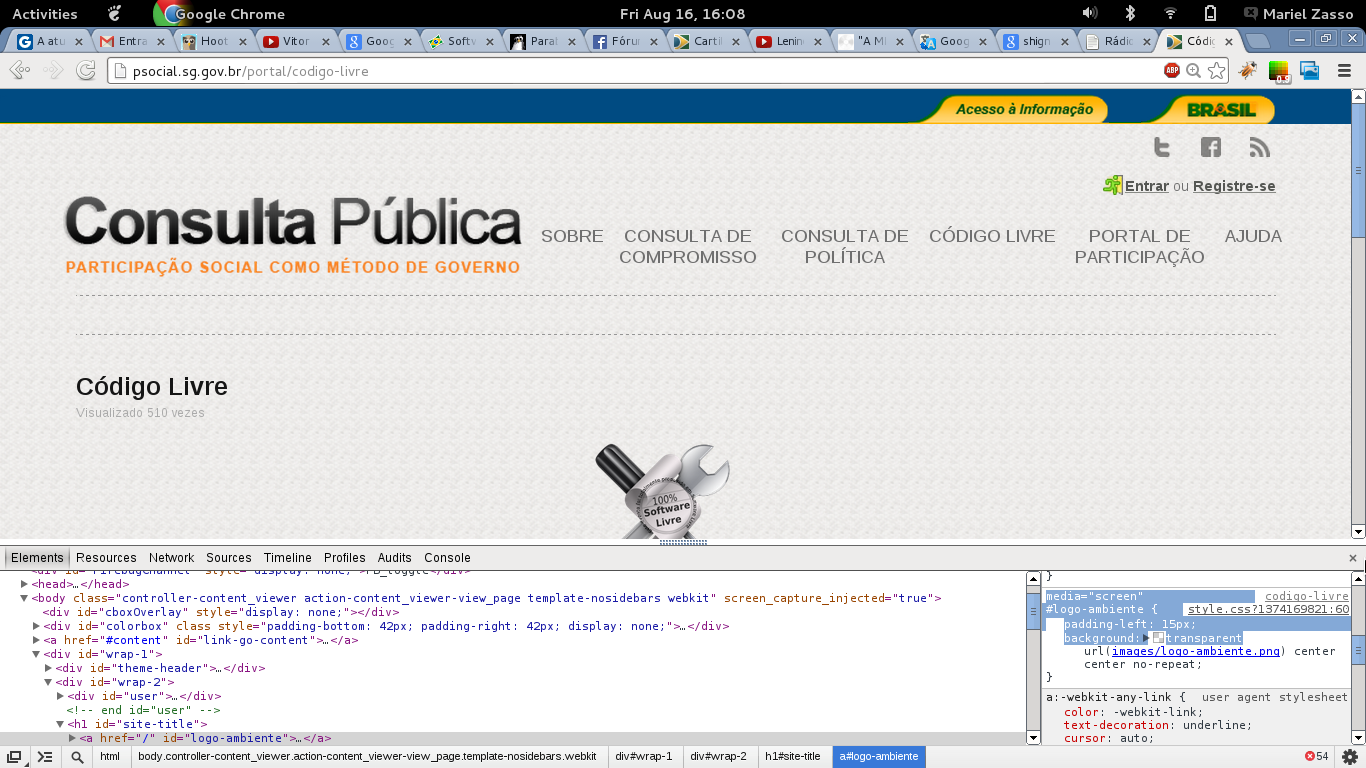Click the Firebug bug extension icon
Viewport: 1366px width, 768px height.
click(x=1248, y=71)
